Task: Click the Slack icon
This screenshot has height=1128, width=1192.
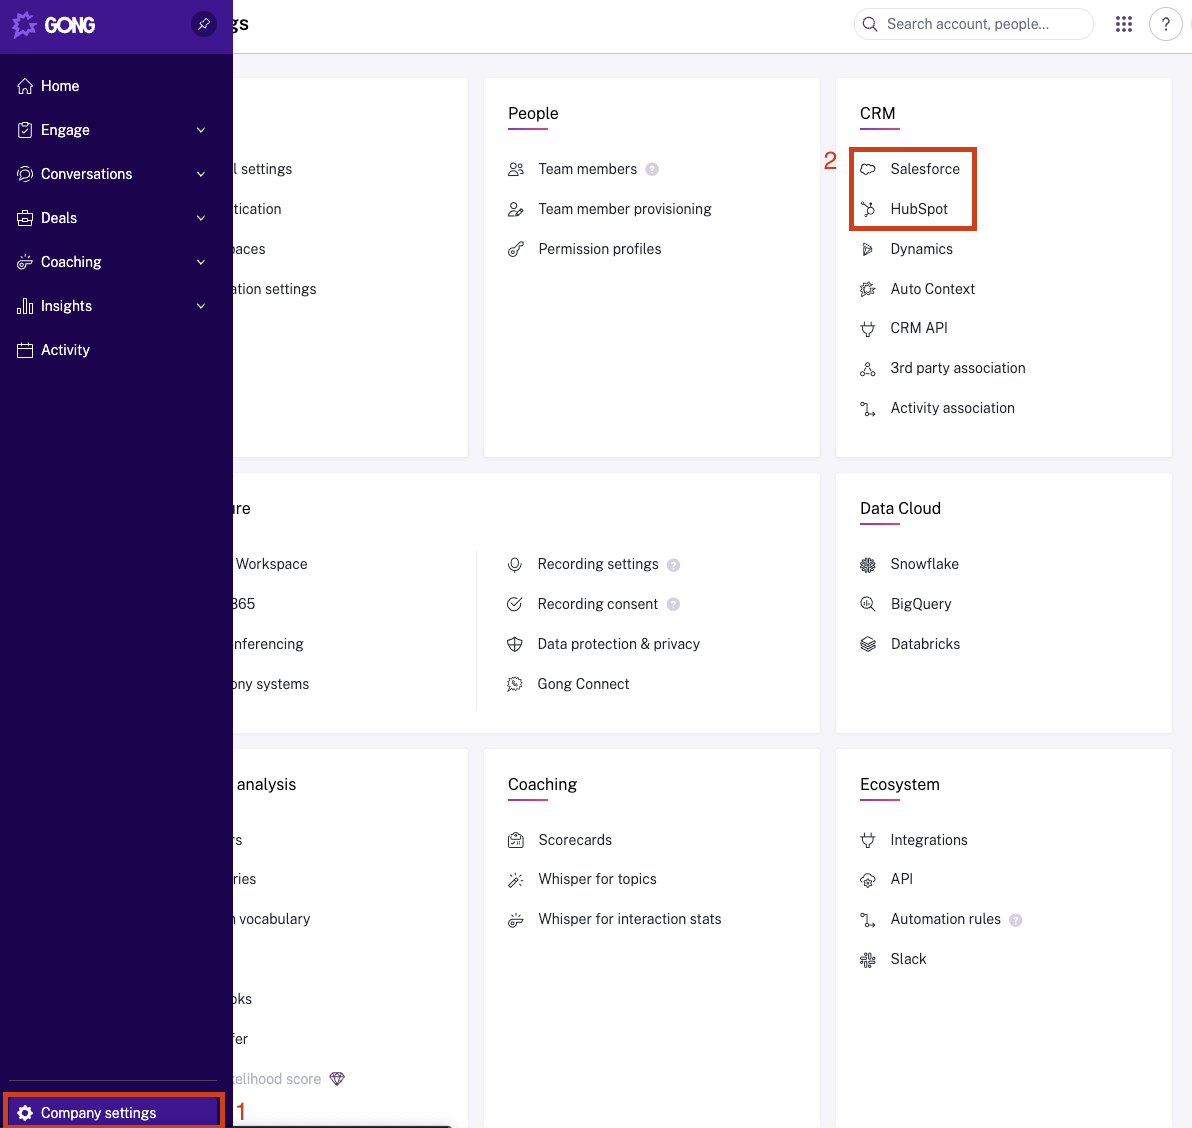Action: (x=867, y=960)
